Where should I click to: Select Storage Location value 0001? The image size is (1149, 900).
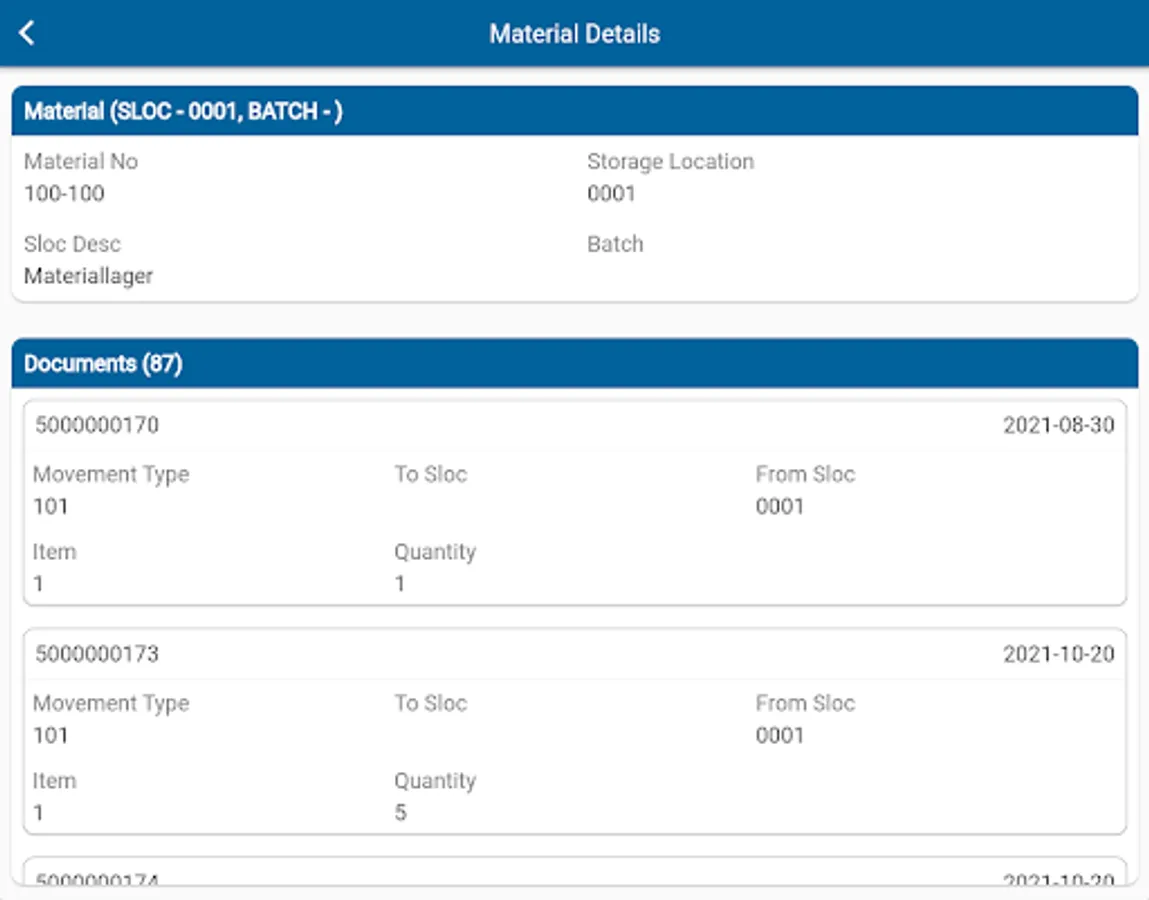611,193
